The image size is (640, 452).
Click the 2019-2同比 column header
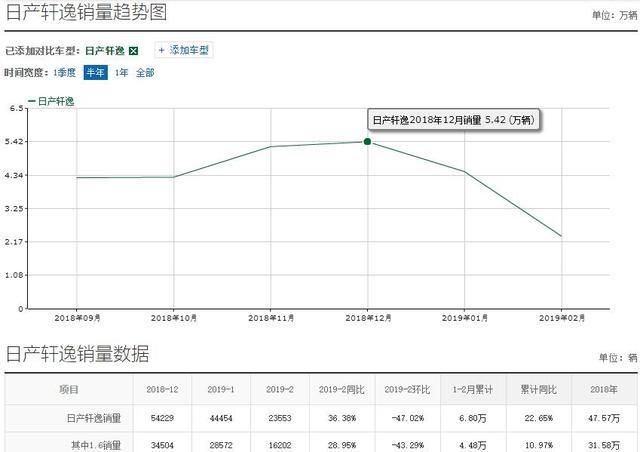[342, 389]
